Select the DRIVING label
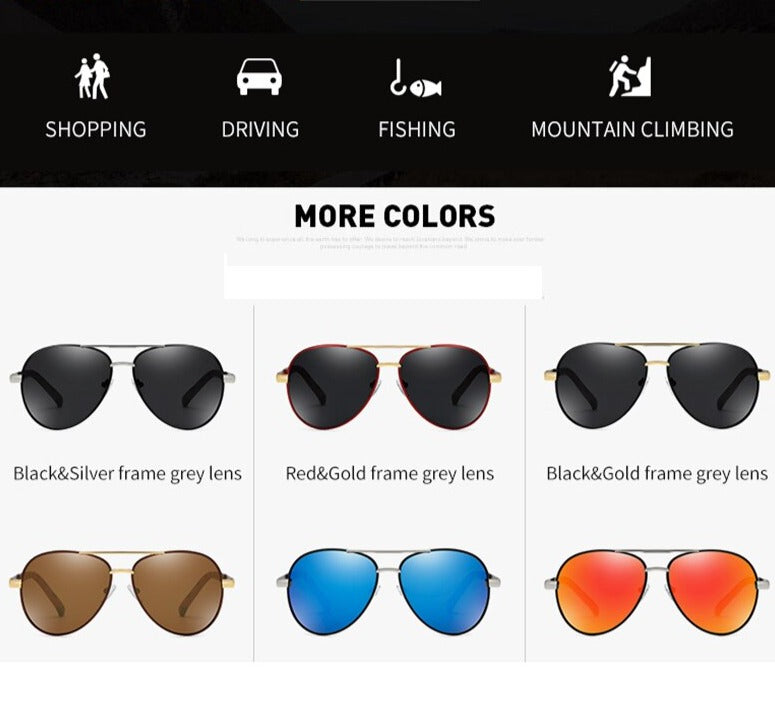Screen dimensions: 775x718 click(260, 129)
